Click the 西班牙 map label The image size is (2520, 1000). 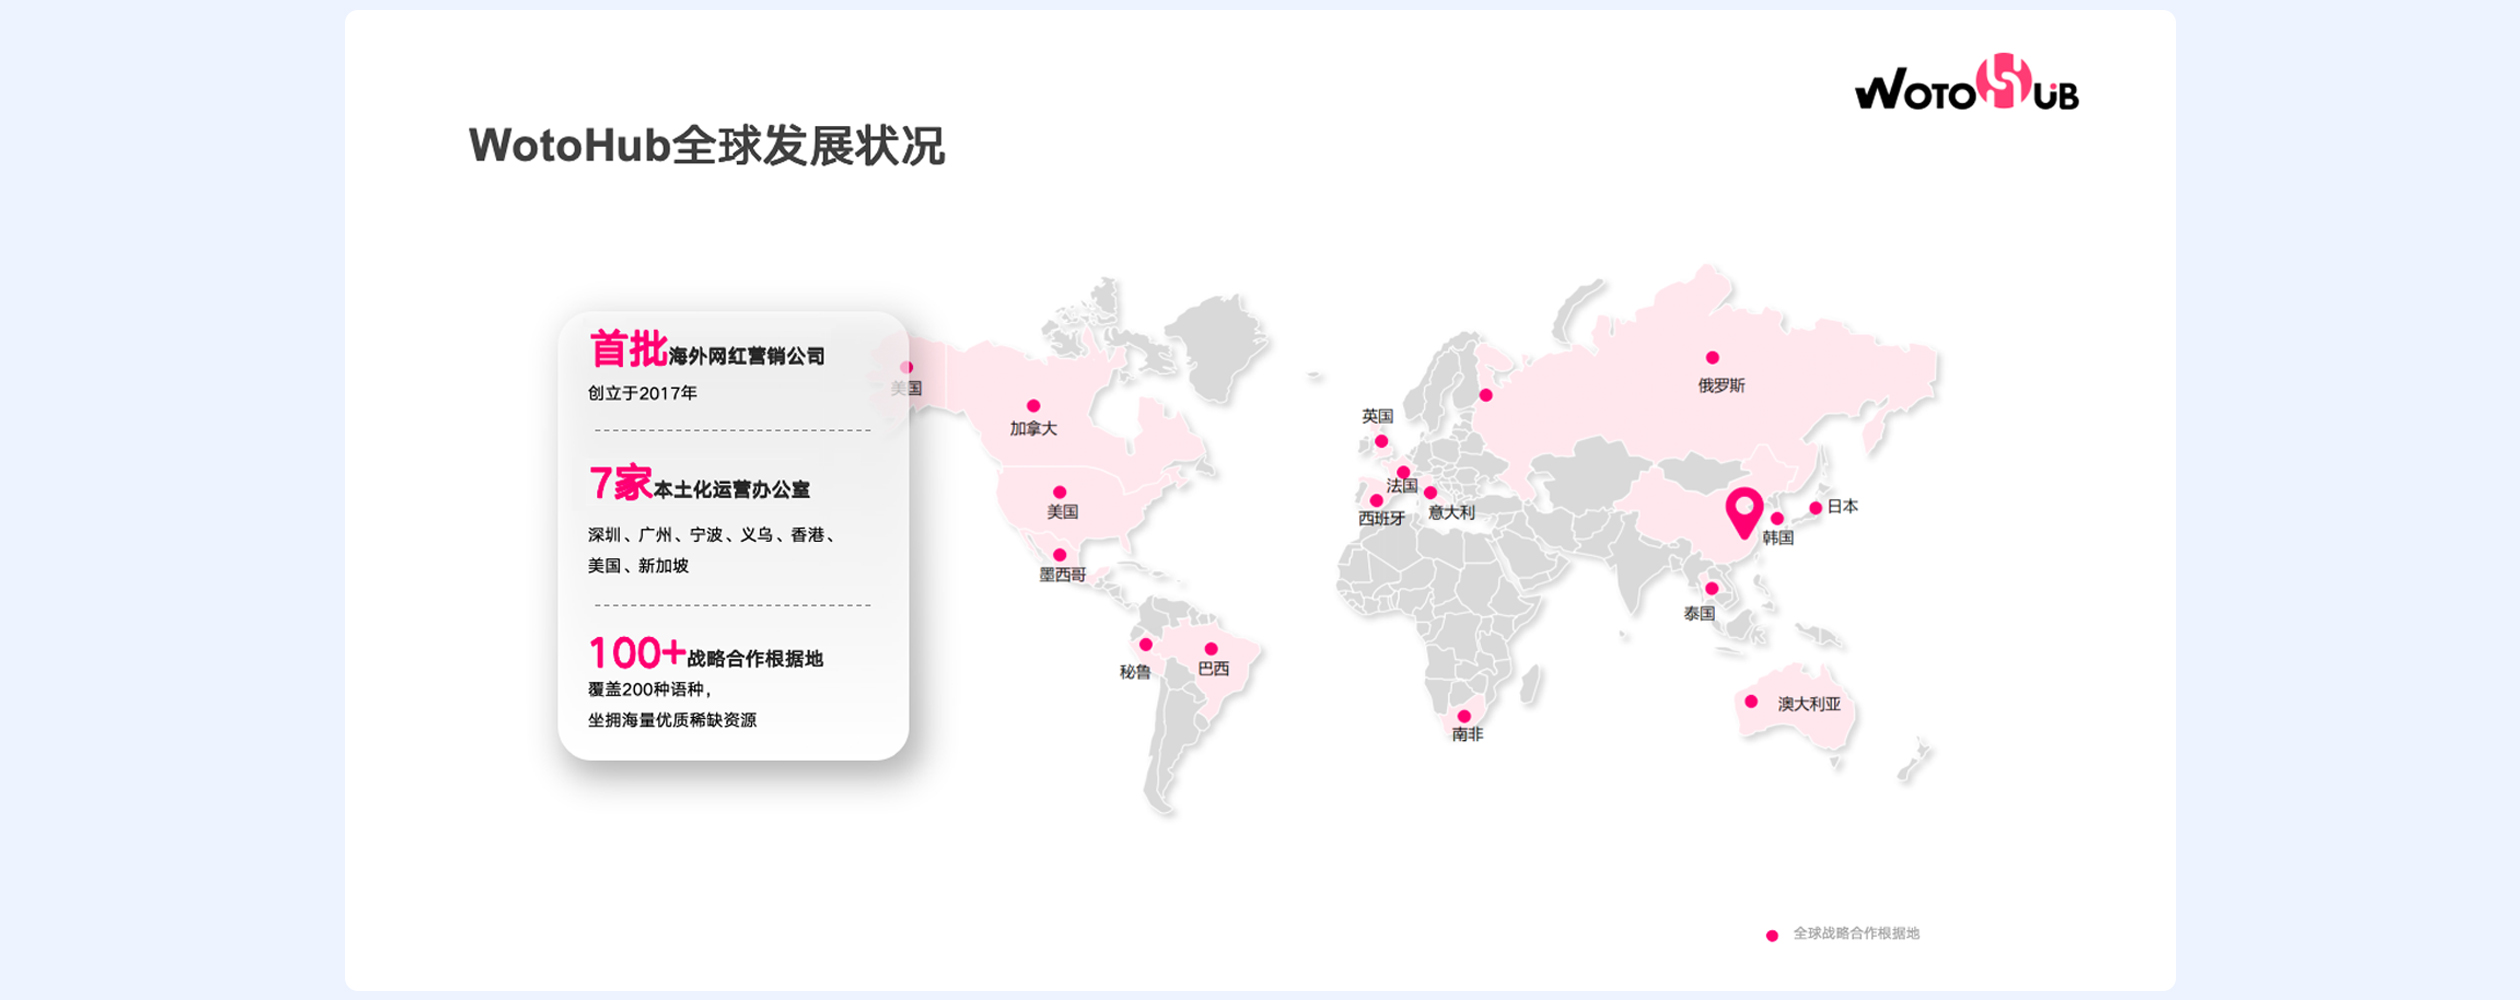(x=1381, y=519)
